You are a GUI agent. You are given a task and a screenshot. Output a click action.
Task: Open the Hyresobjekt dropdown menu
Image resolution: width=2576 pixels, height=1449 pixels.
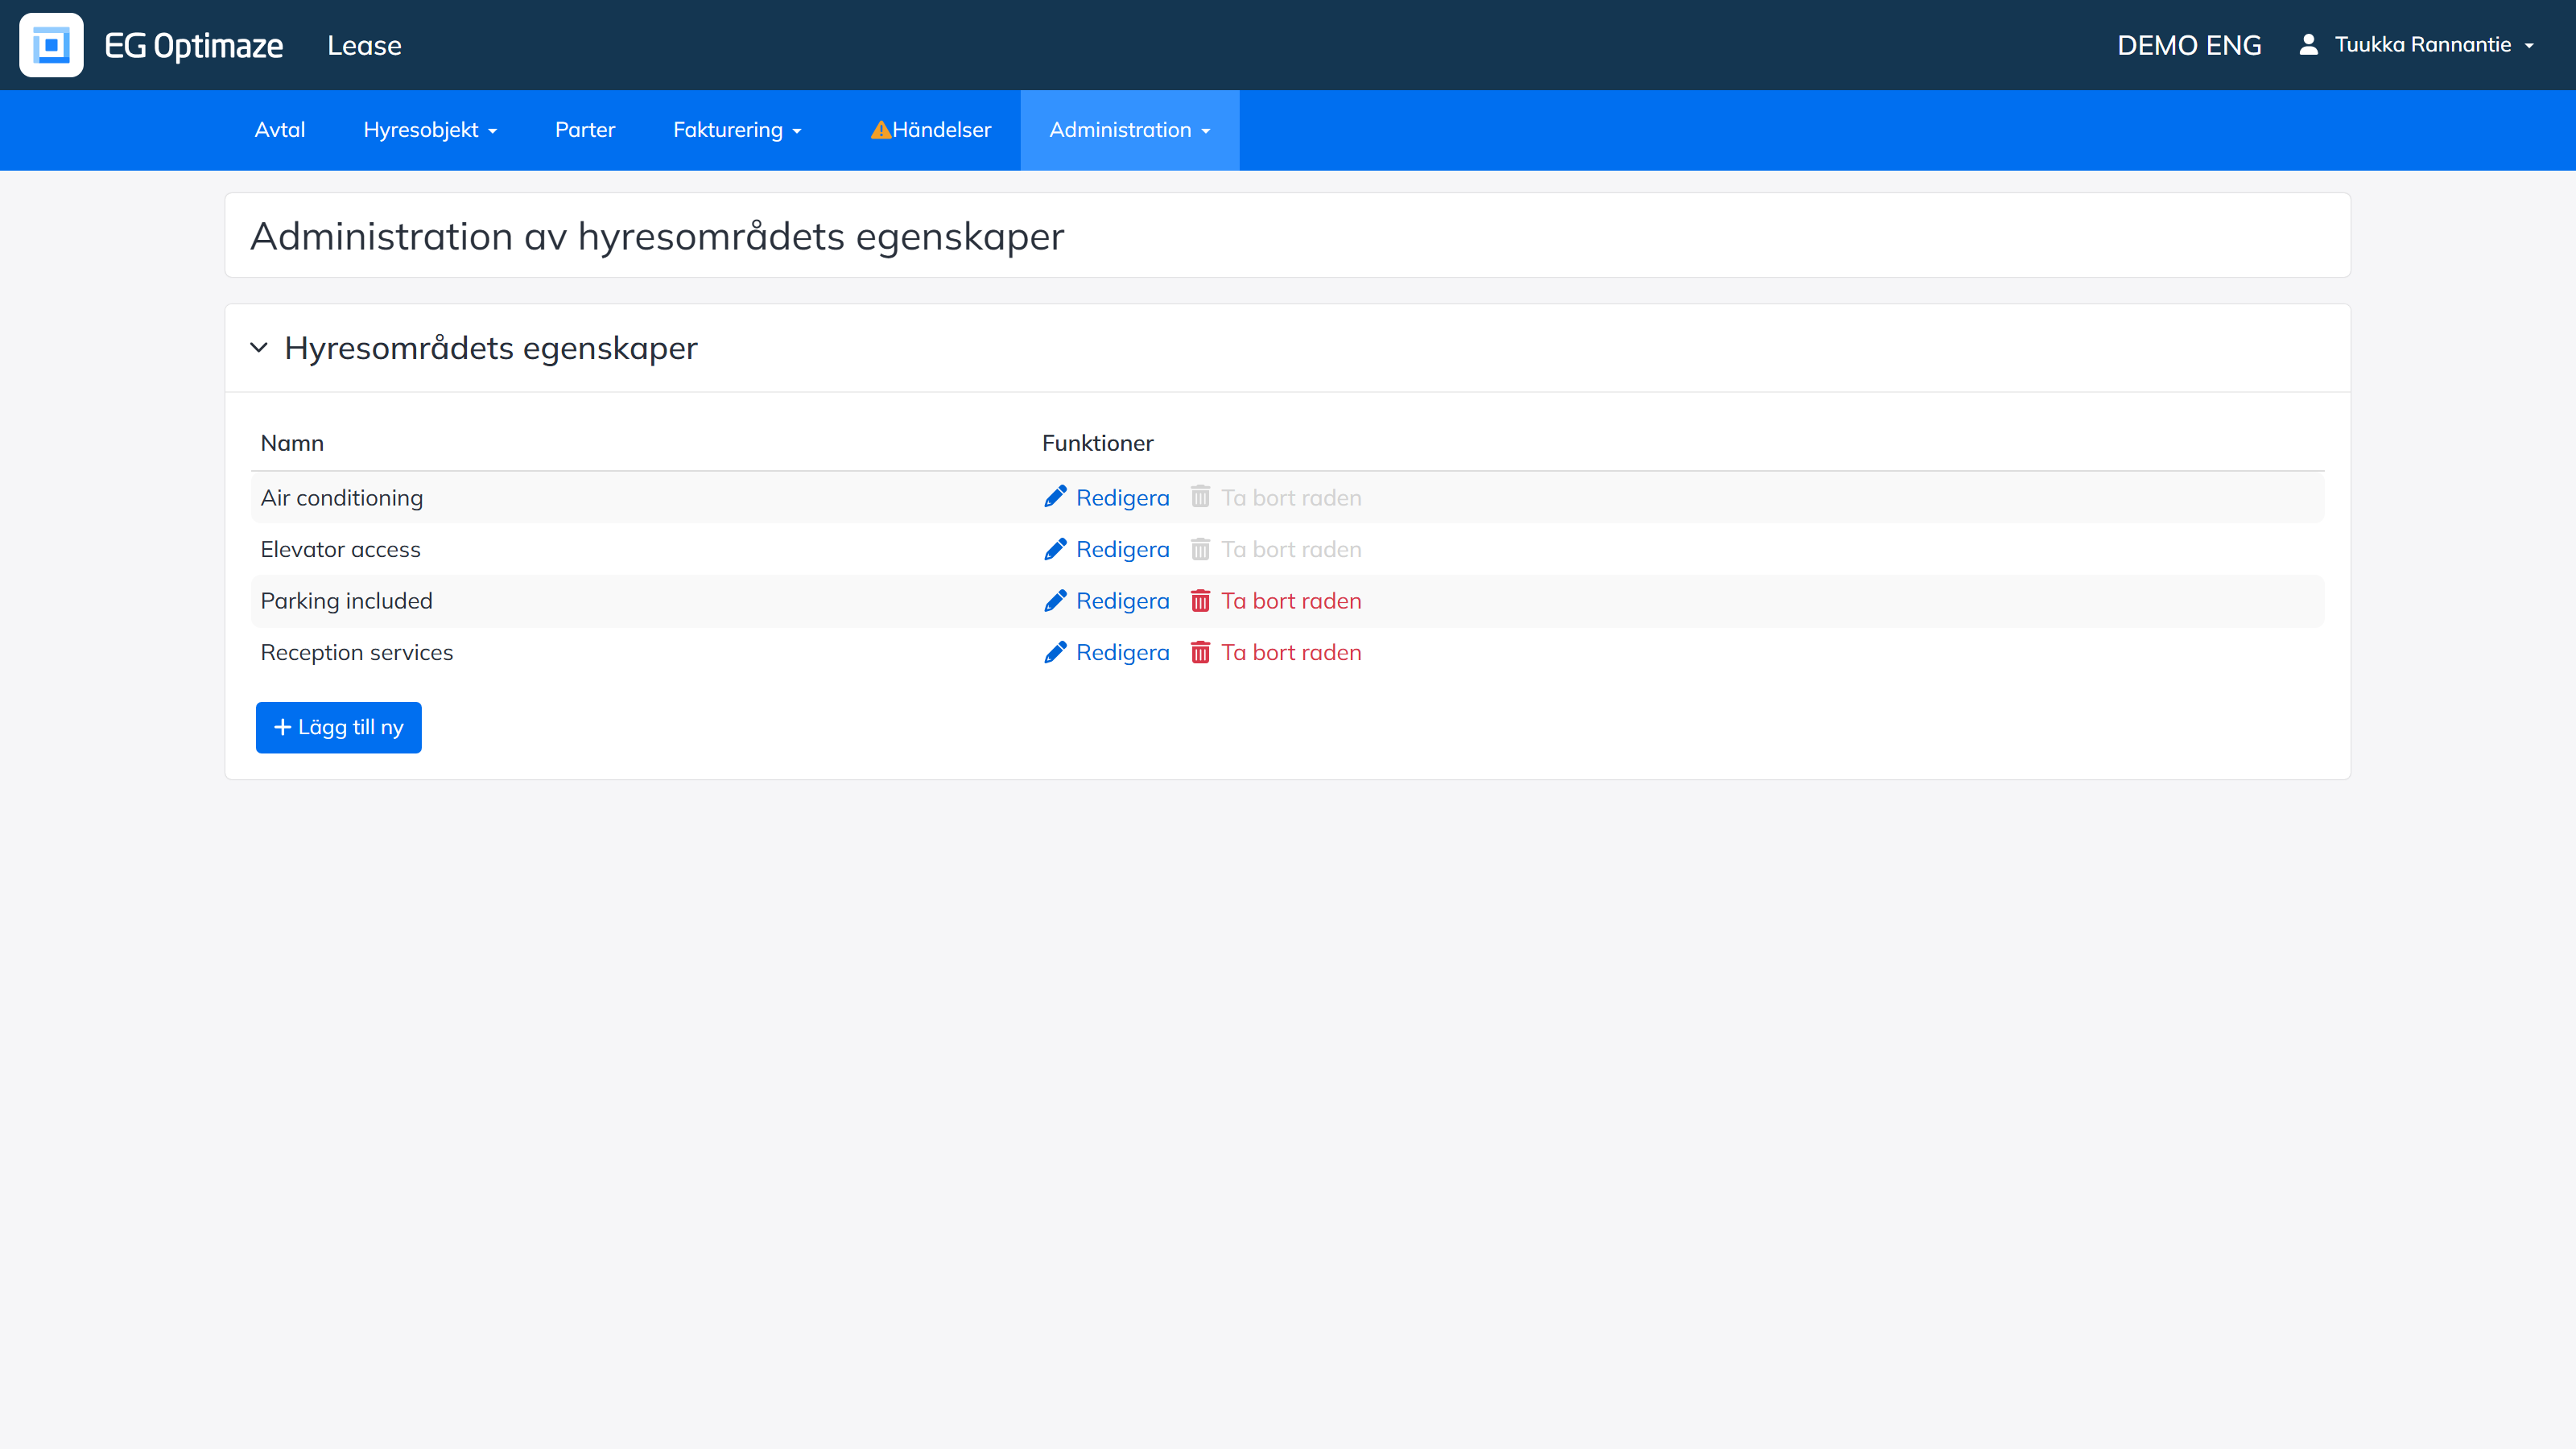click(430, 130)
